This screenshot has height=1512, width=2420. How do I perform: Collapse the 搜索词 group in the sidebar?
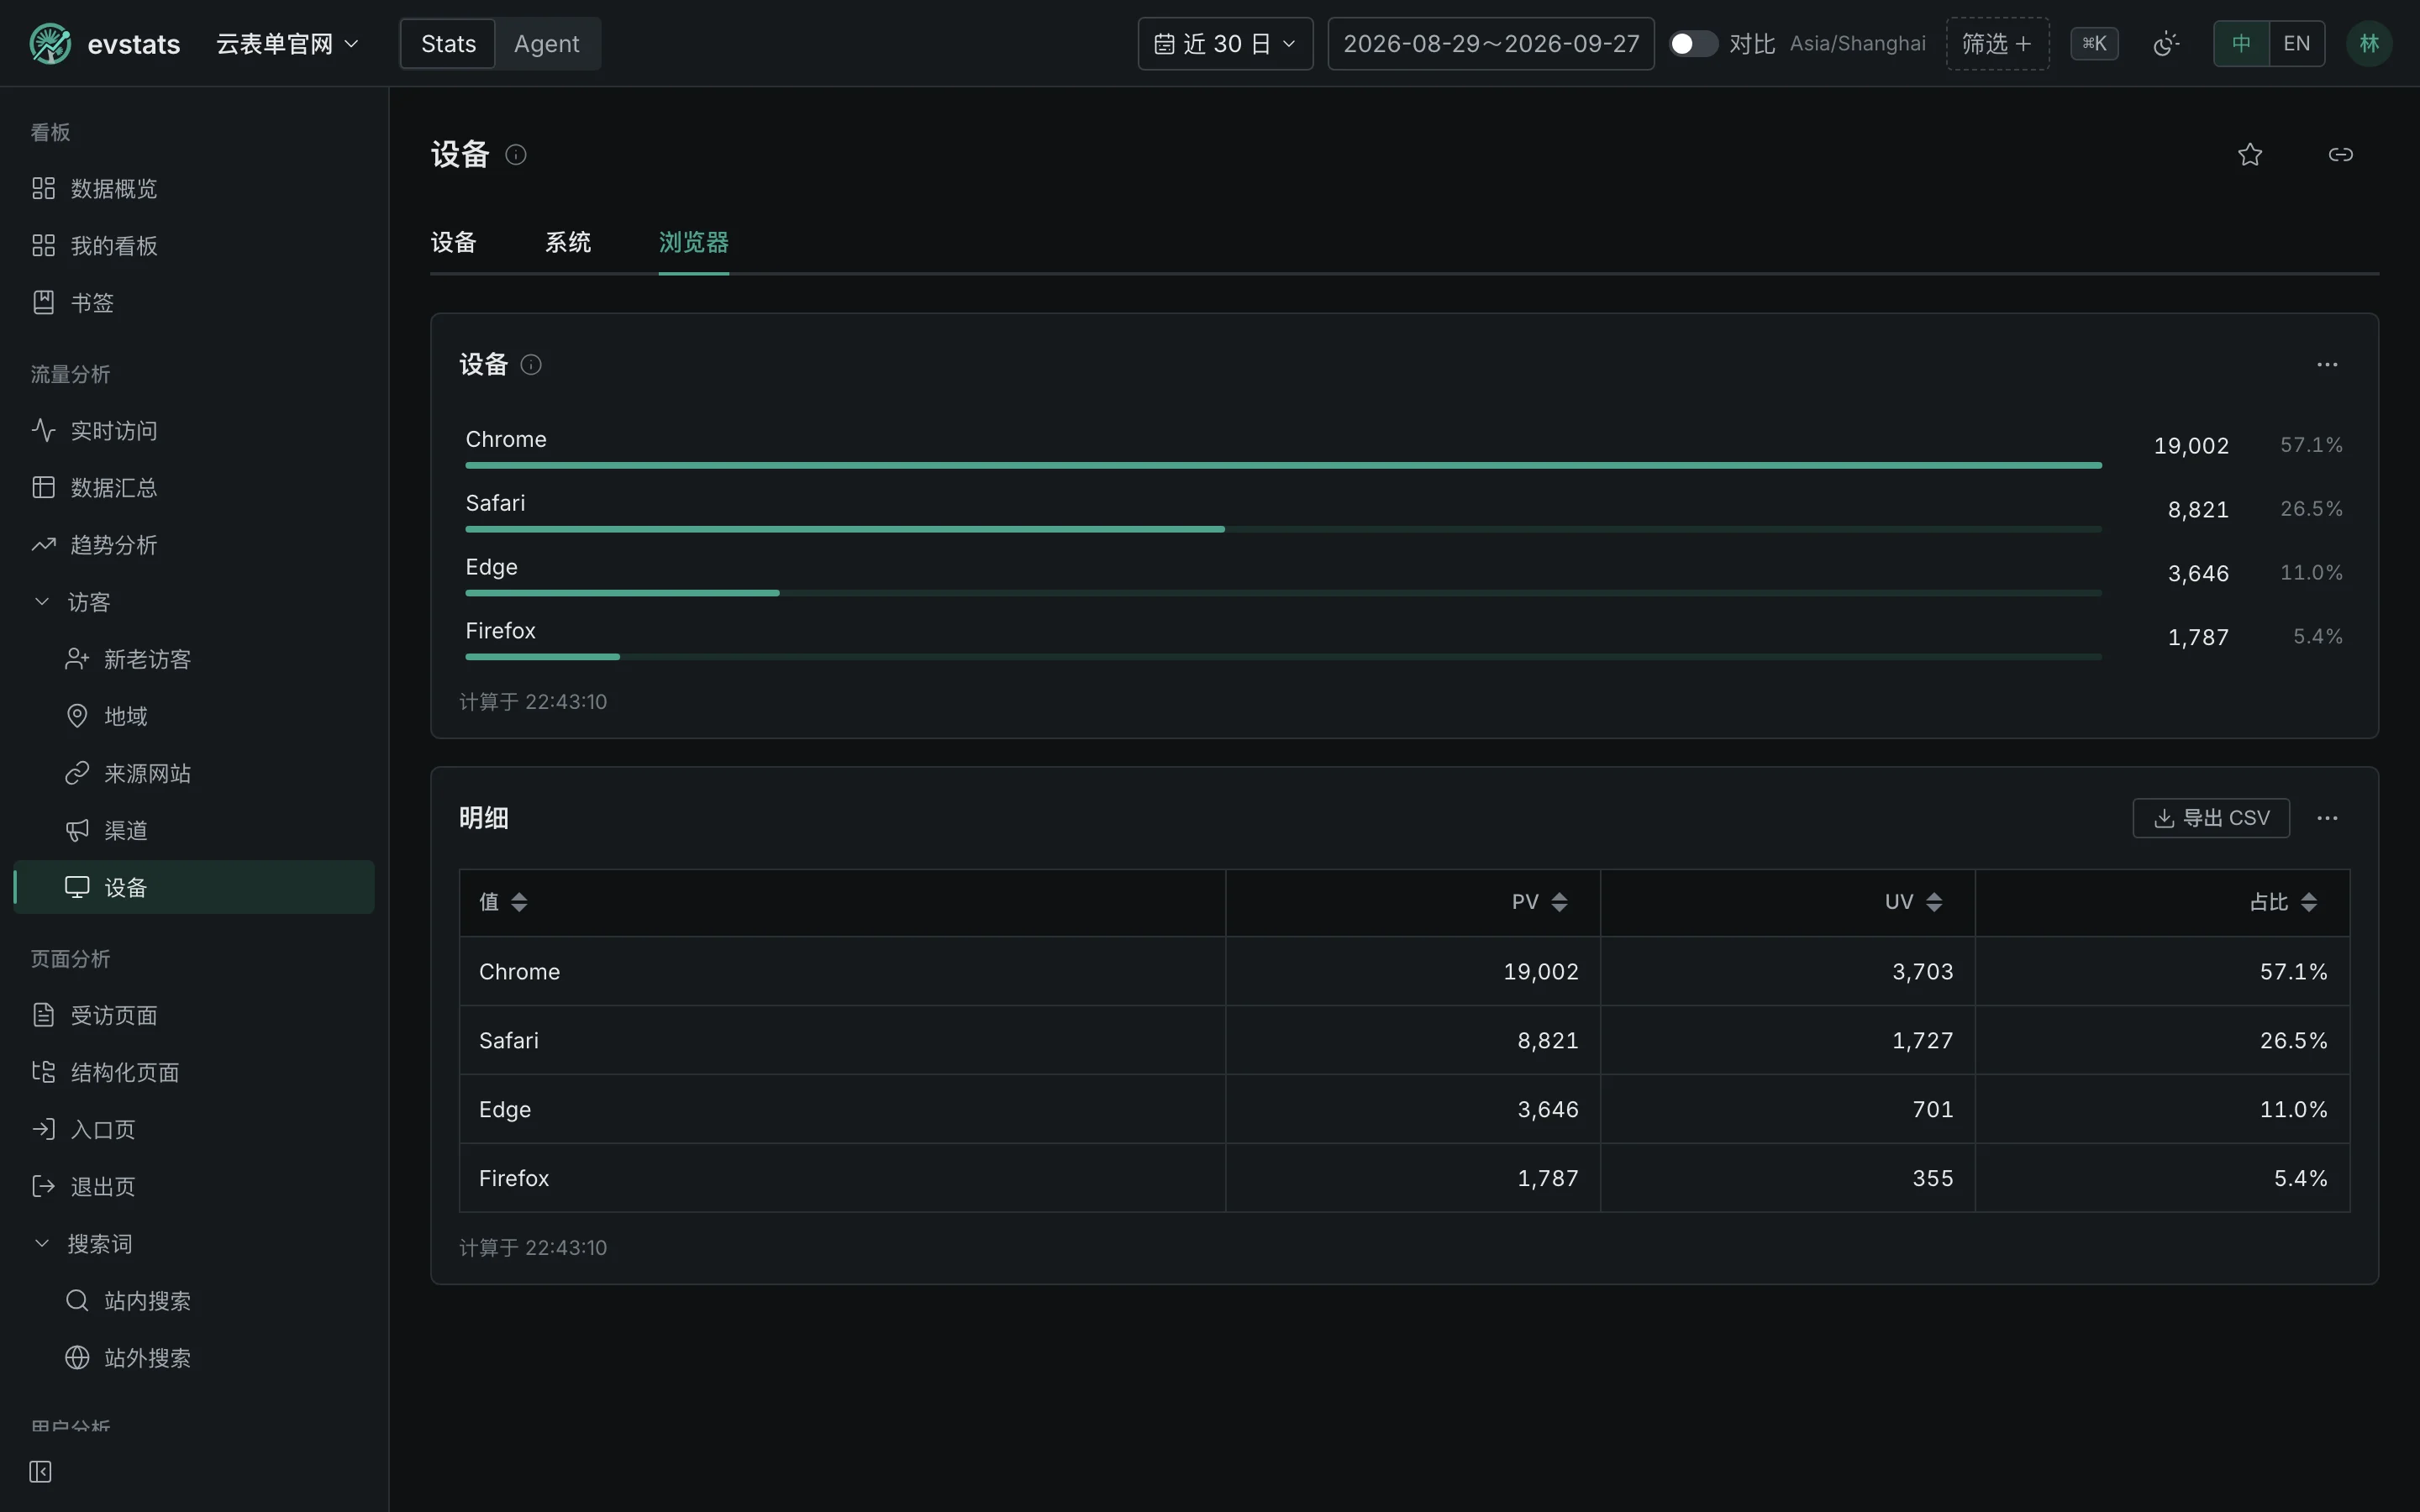tap(194, 1244)
